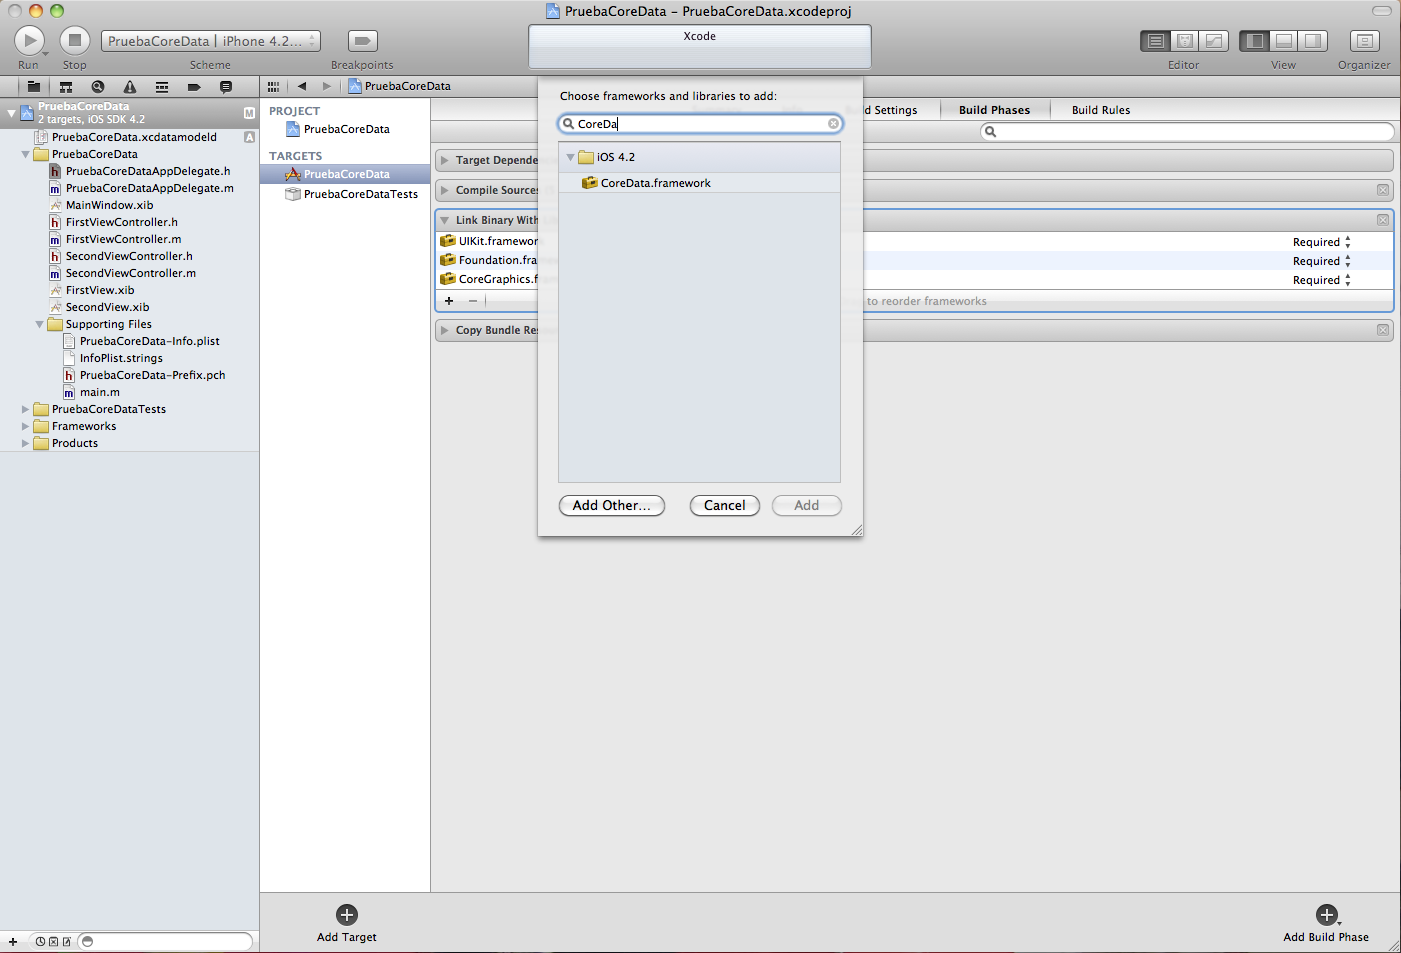Show the Search navigator
Screen dimensions: 1401x953
[x=98, y=87]
